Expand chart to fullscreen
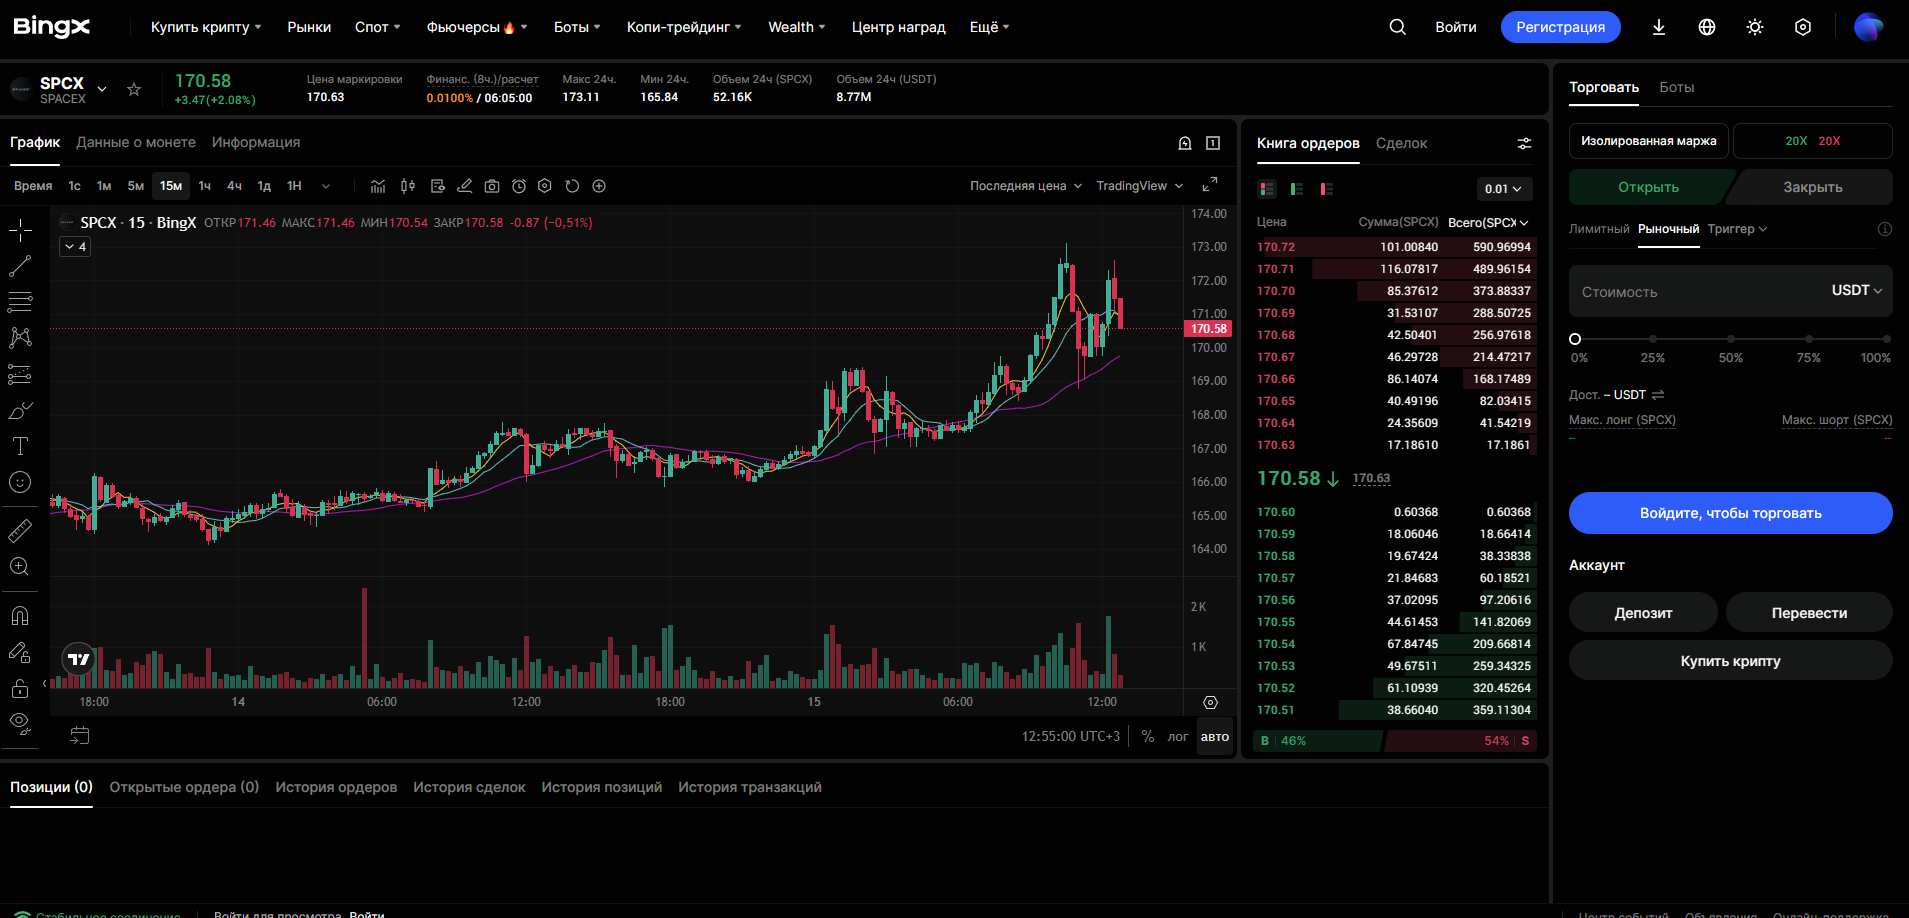The image size is (1909, 918). (x=1210, y=185)
